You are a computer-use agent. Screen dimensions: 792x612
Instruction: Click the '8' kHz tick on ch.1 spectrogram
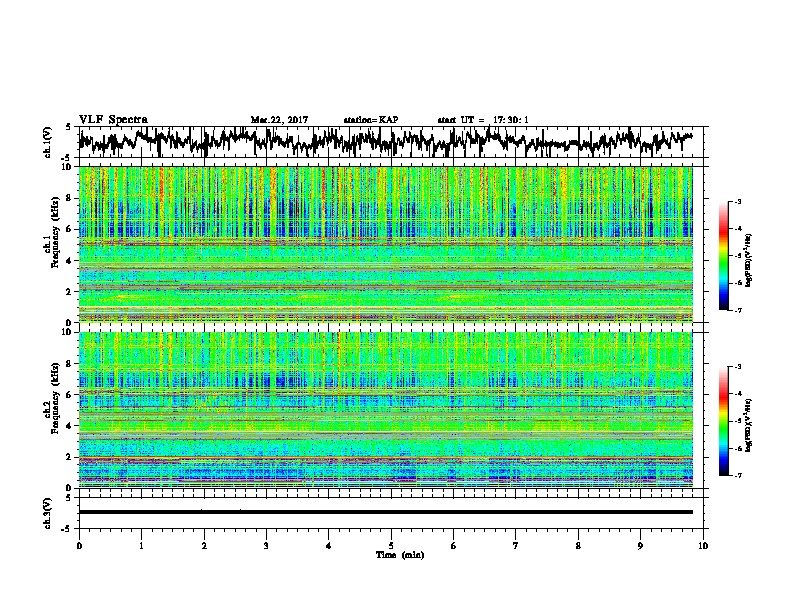point(69,198)
